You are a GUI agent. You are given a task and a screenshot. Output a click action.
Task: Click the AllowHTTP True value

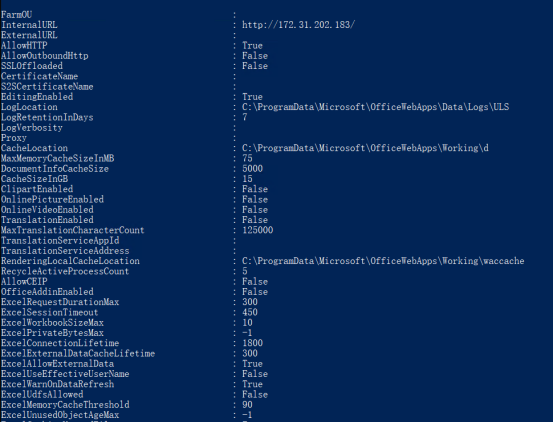click(252, 45)
